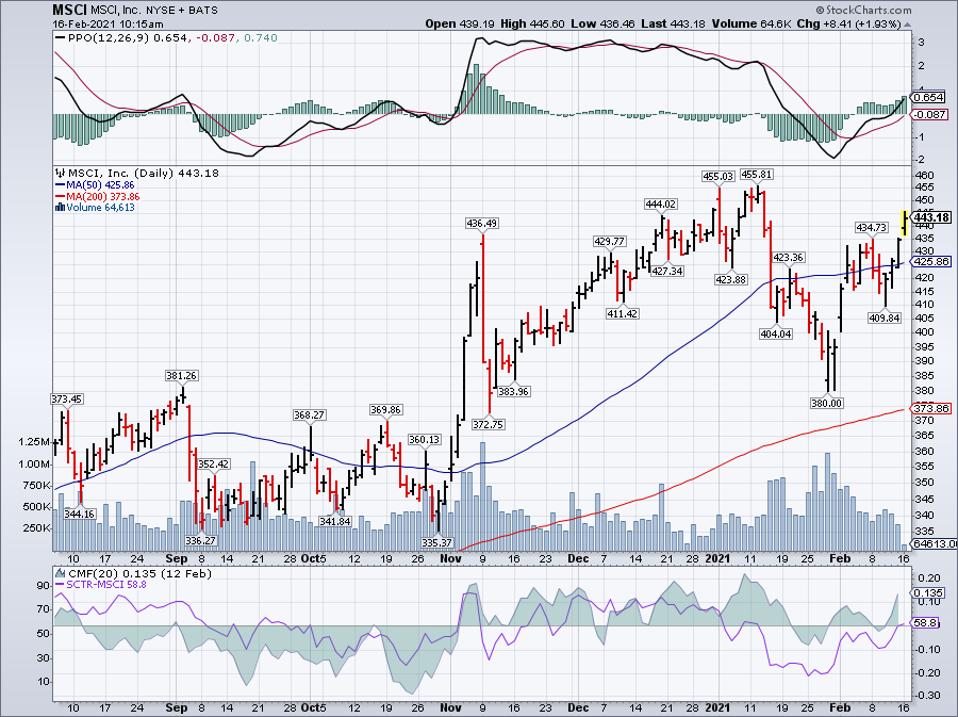Click the 369.86 price label
The image size is (958, 717).
click(386, 410)
